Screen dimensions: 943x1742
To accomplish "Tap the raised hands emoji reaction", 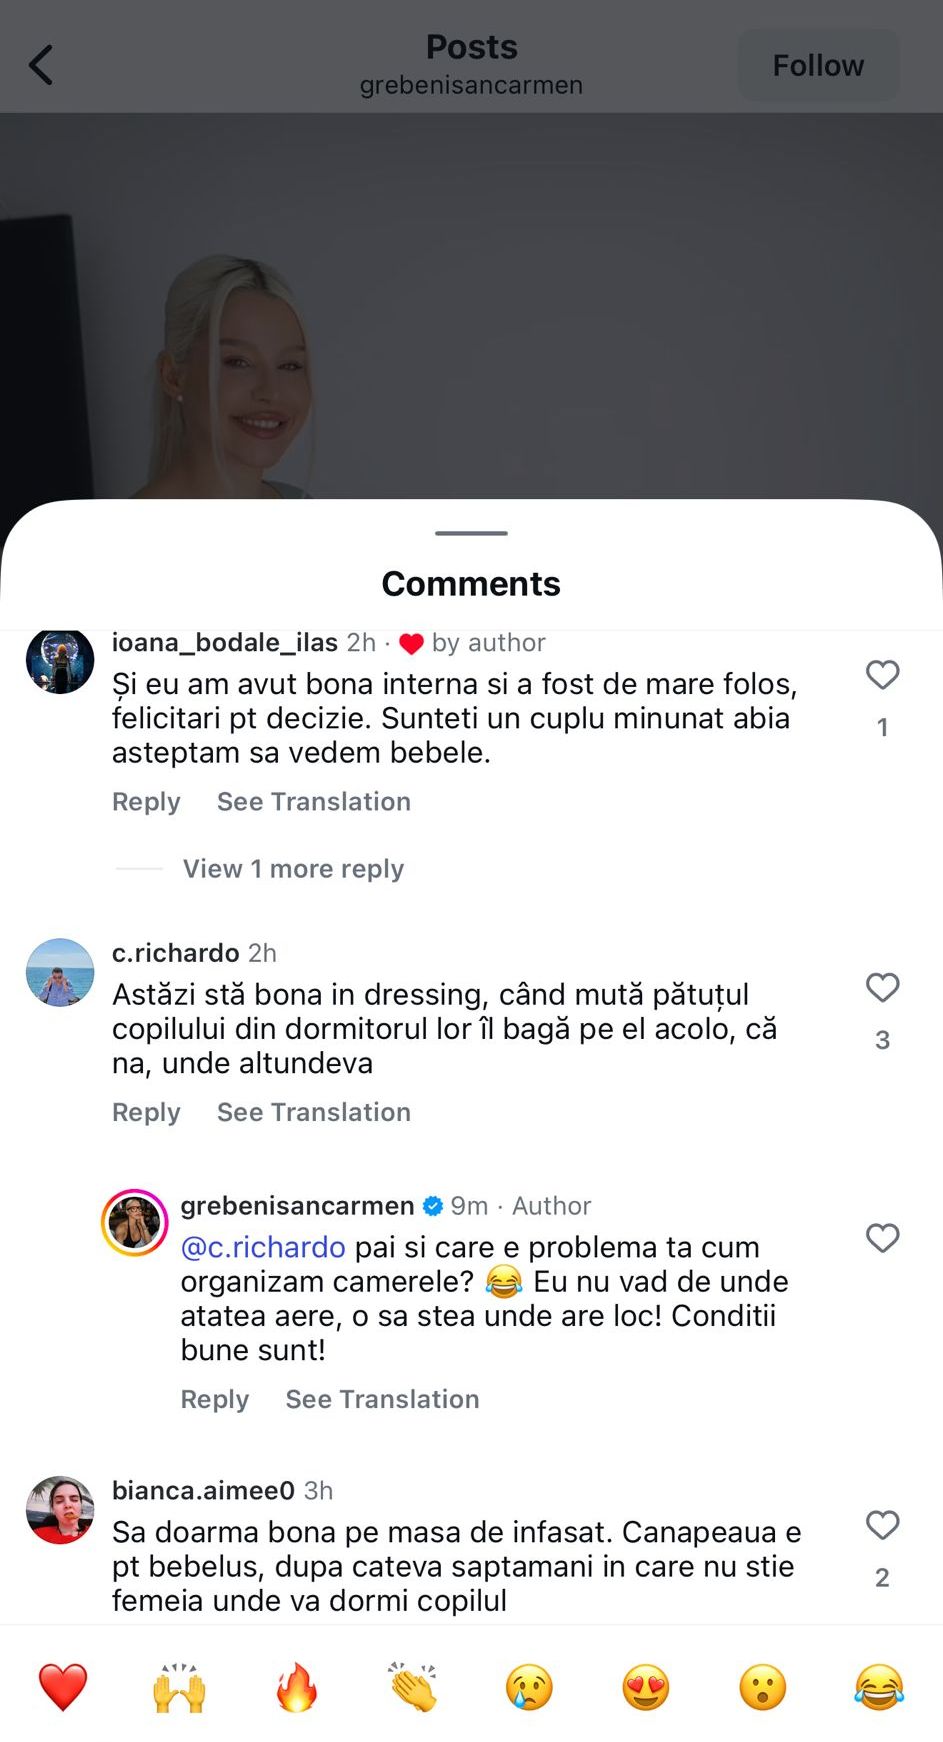I will [179, 1687].
